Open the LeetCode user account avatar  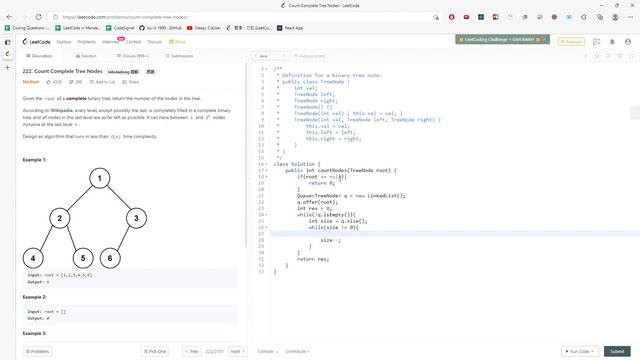click(628, 42)
